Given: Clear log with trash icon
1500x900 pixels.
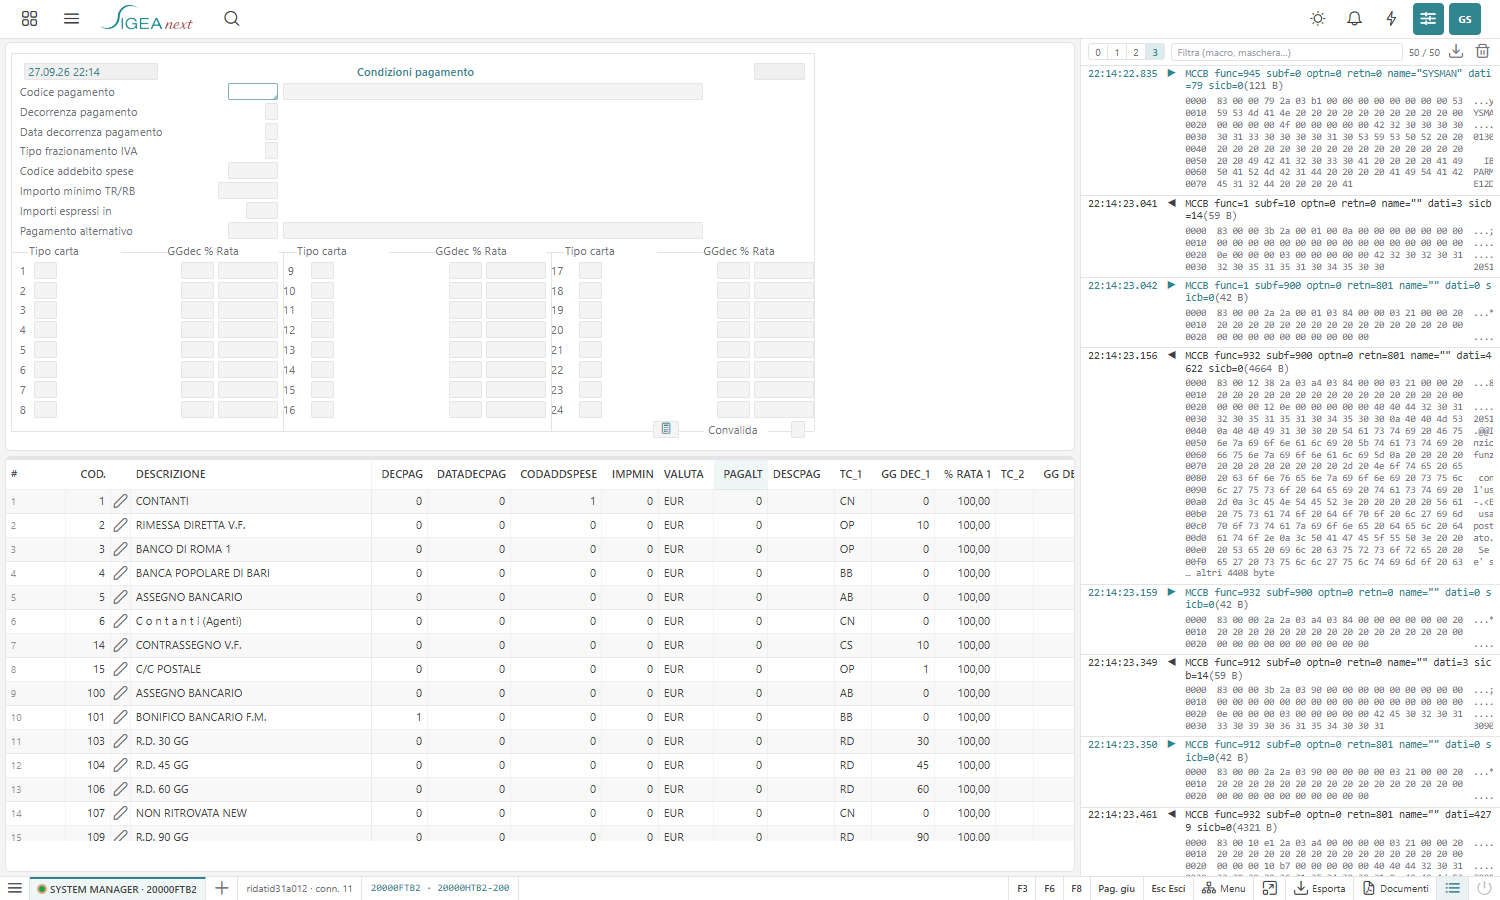Looking at the screenshot, I should coord(1482,51).
